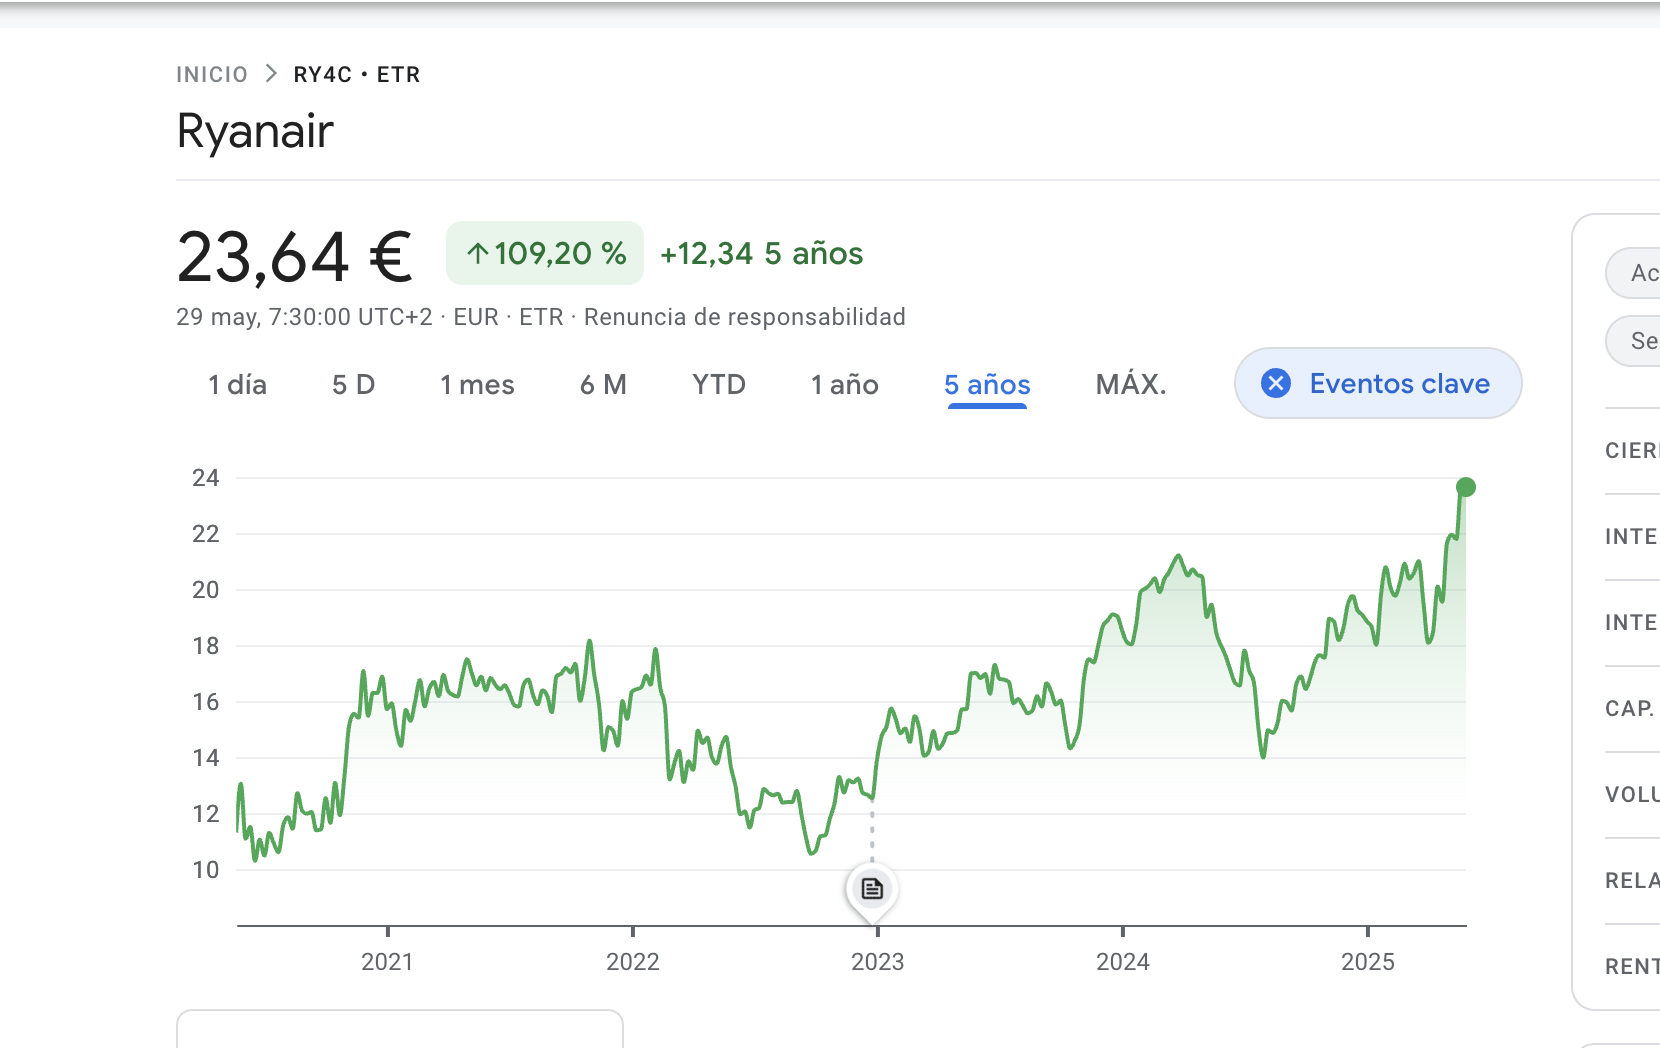Select the 5 D range tab
The width and height of the screenshot is (1660, 1048).
(x=353, y=385)
